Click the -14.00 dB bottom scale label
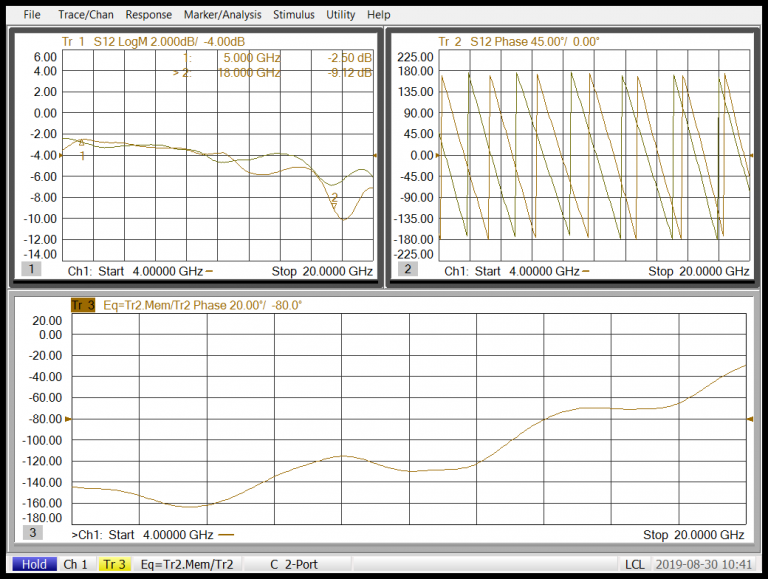Image resolution: width=768 pixels, height=579 pixels. [40, 254]
